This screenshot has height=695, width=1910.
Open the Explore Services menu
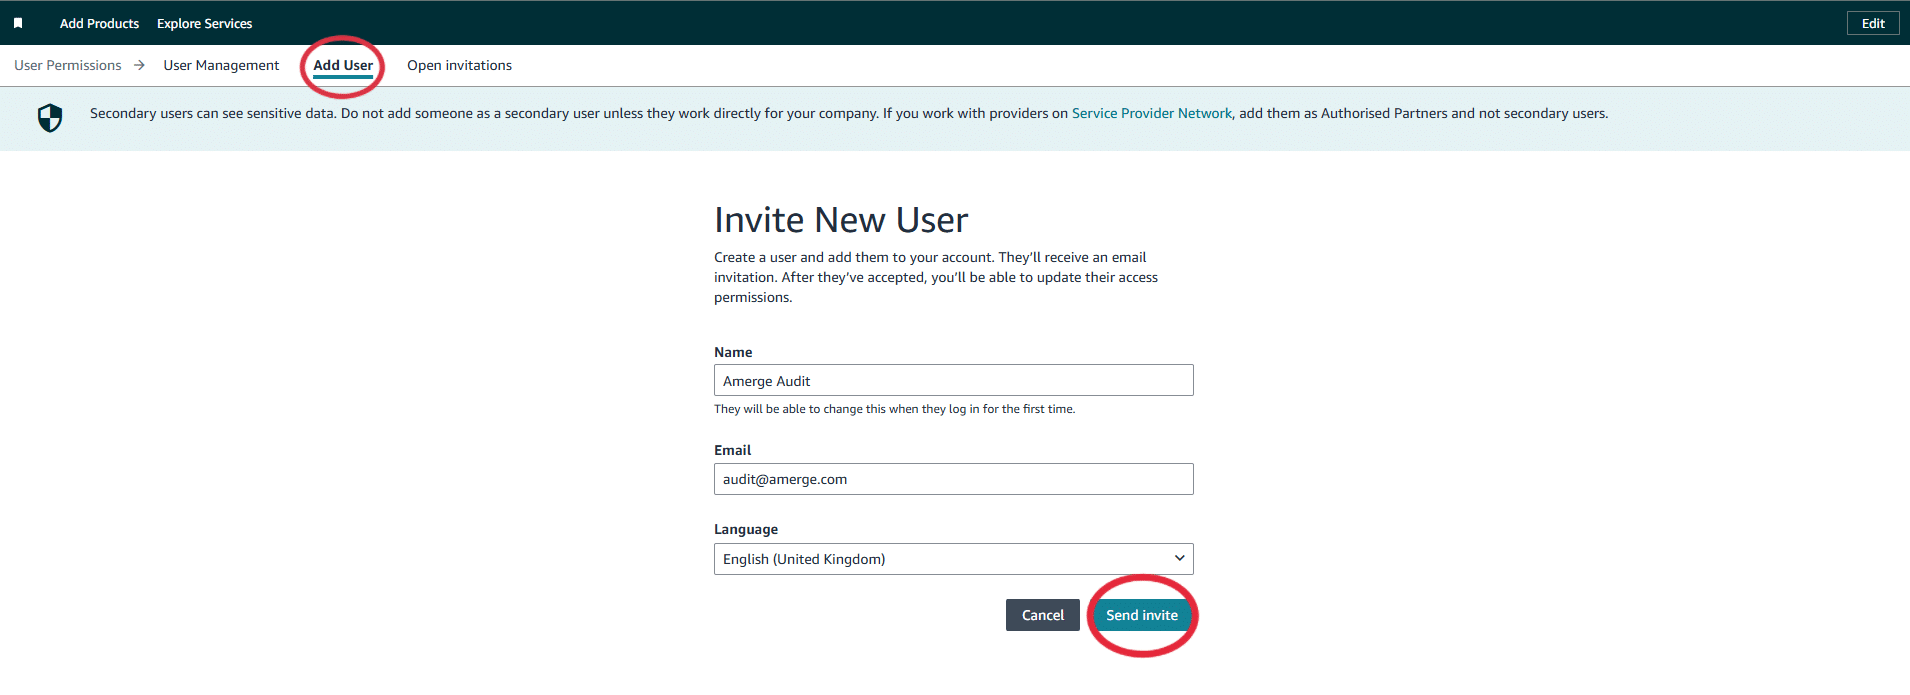pos(204,23)
